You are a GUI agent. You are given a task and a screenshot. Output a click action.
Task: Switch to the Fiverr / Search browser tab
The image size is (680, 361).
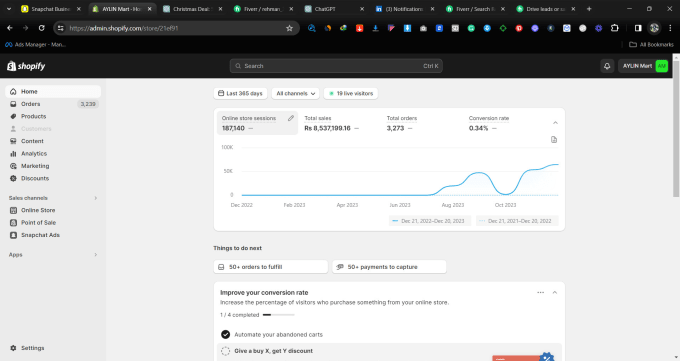tap(474, 9)
